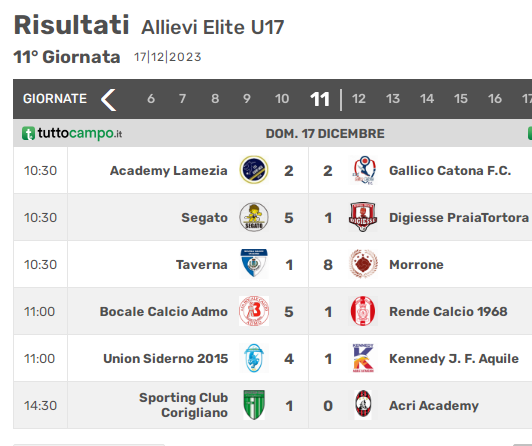Select the Taverna team crest

254,264
